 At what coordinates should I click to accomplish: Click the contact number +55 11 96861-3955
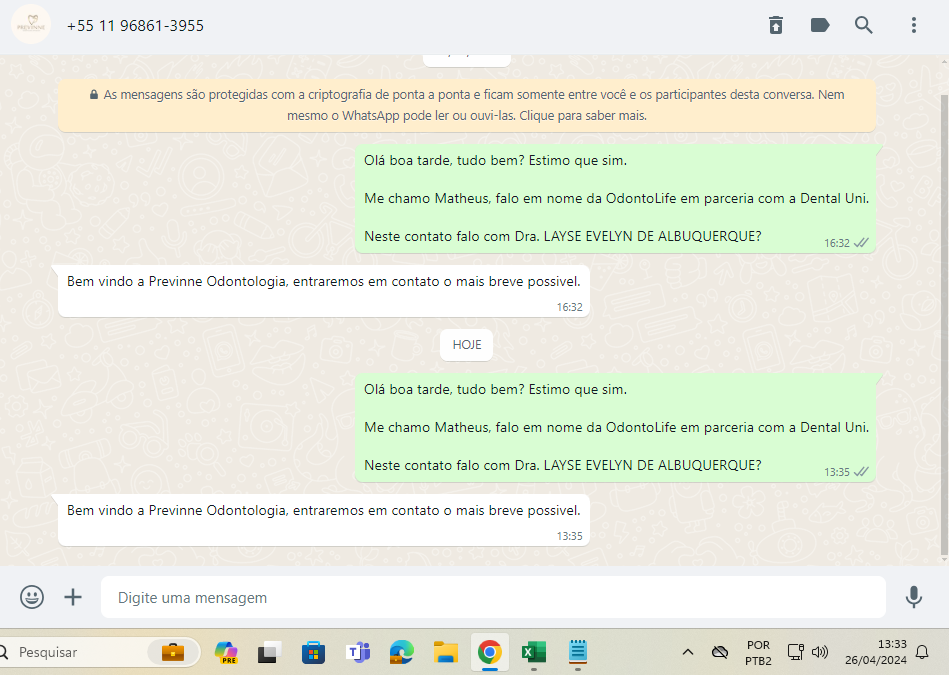click(x=135, y=26)
